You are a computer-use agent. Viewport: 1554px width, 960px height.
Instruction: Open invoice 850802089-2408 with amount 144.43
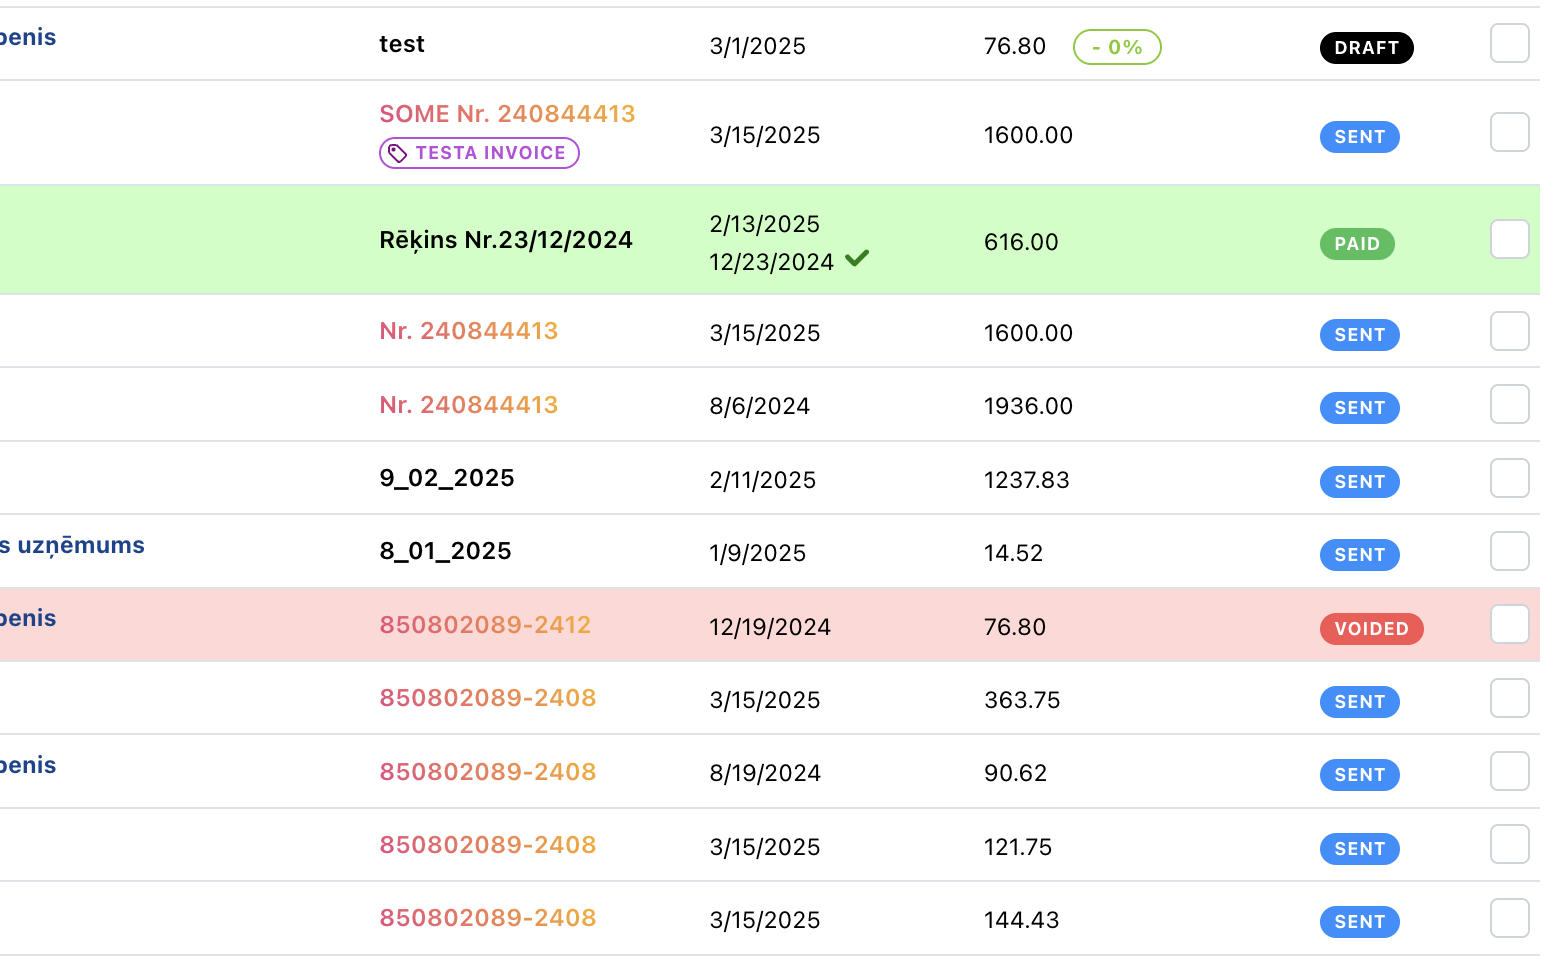(x=488, y=918)
